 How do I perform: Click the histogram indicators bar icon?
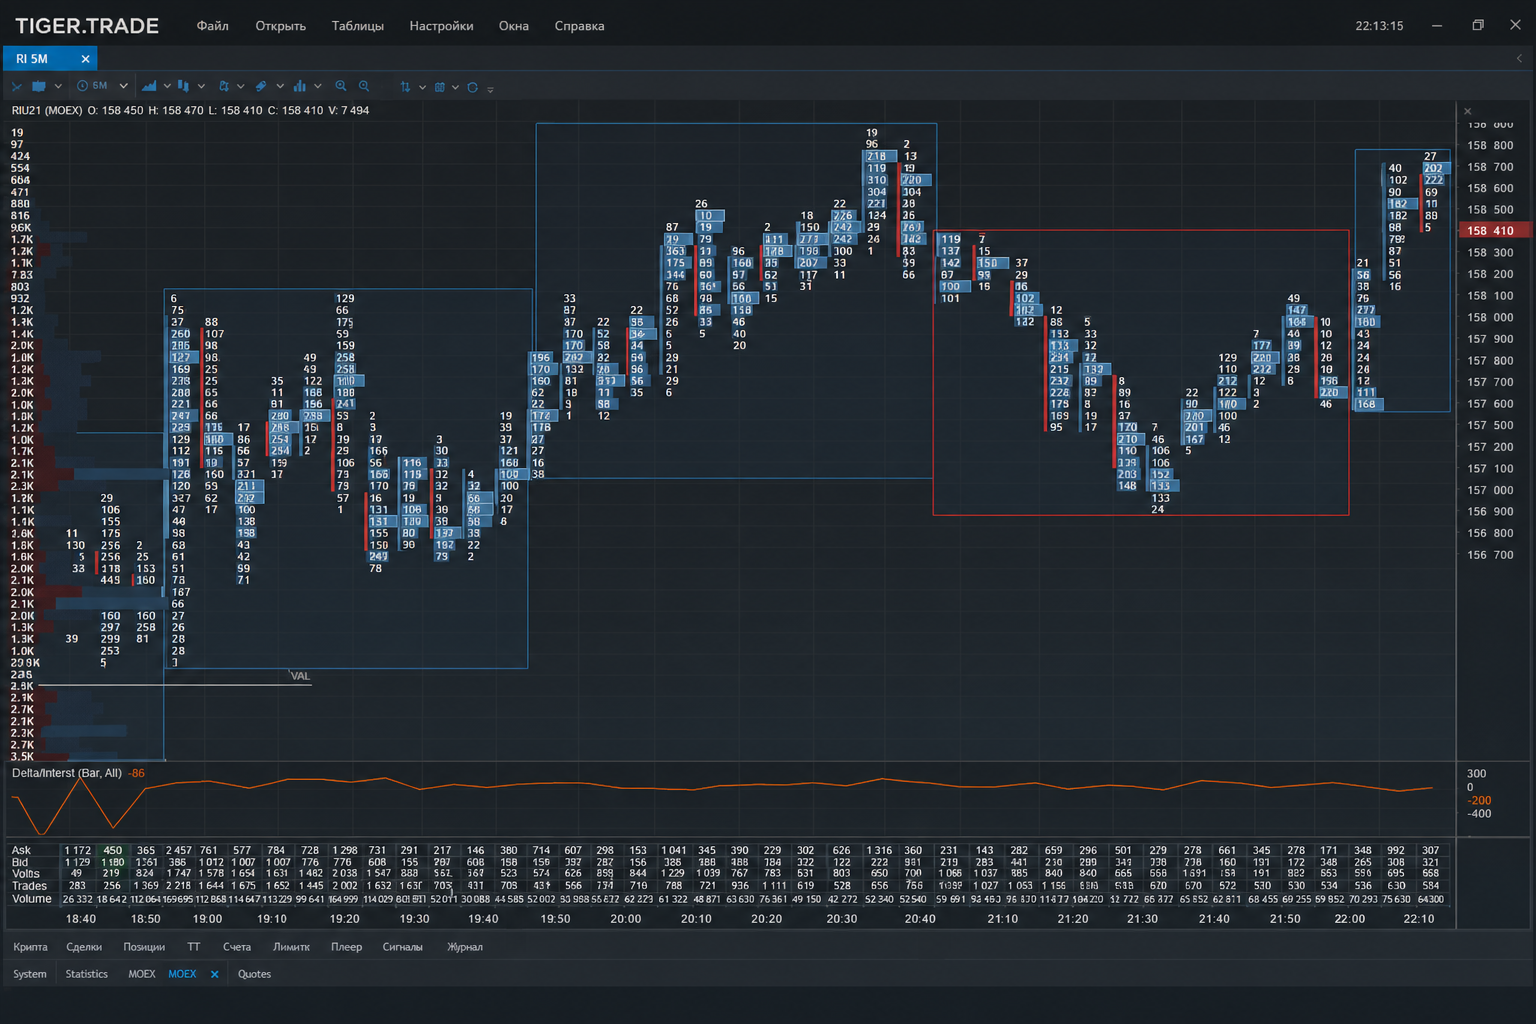[x=299, y=86]
